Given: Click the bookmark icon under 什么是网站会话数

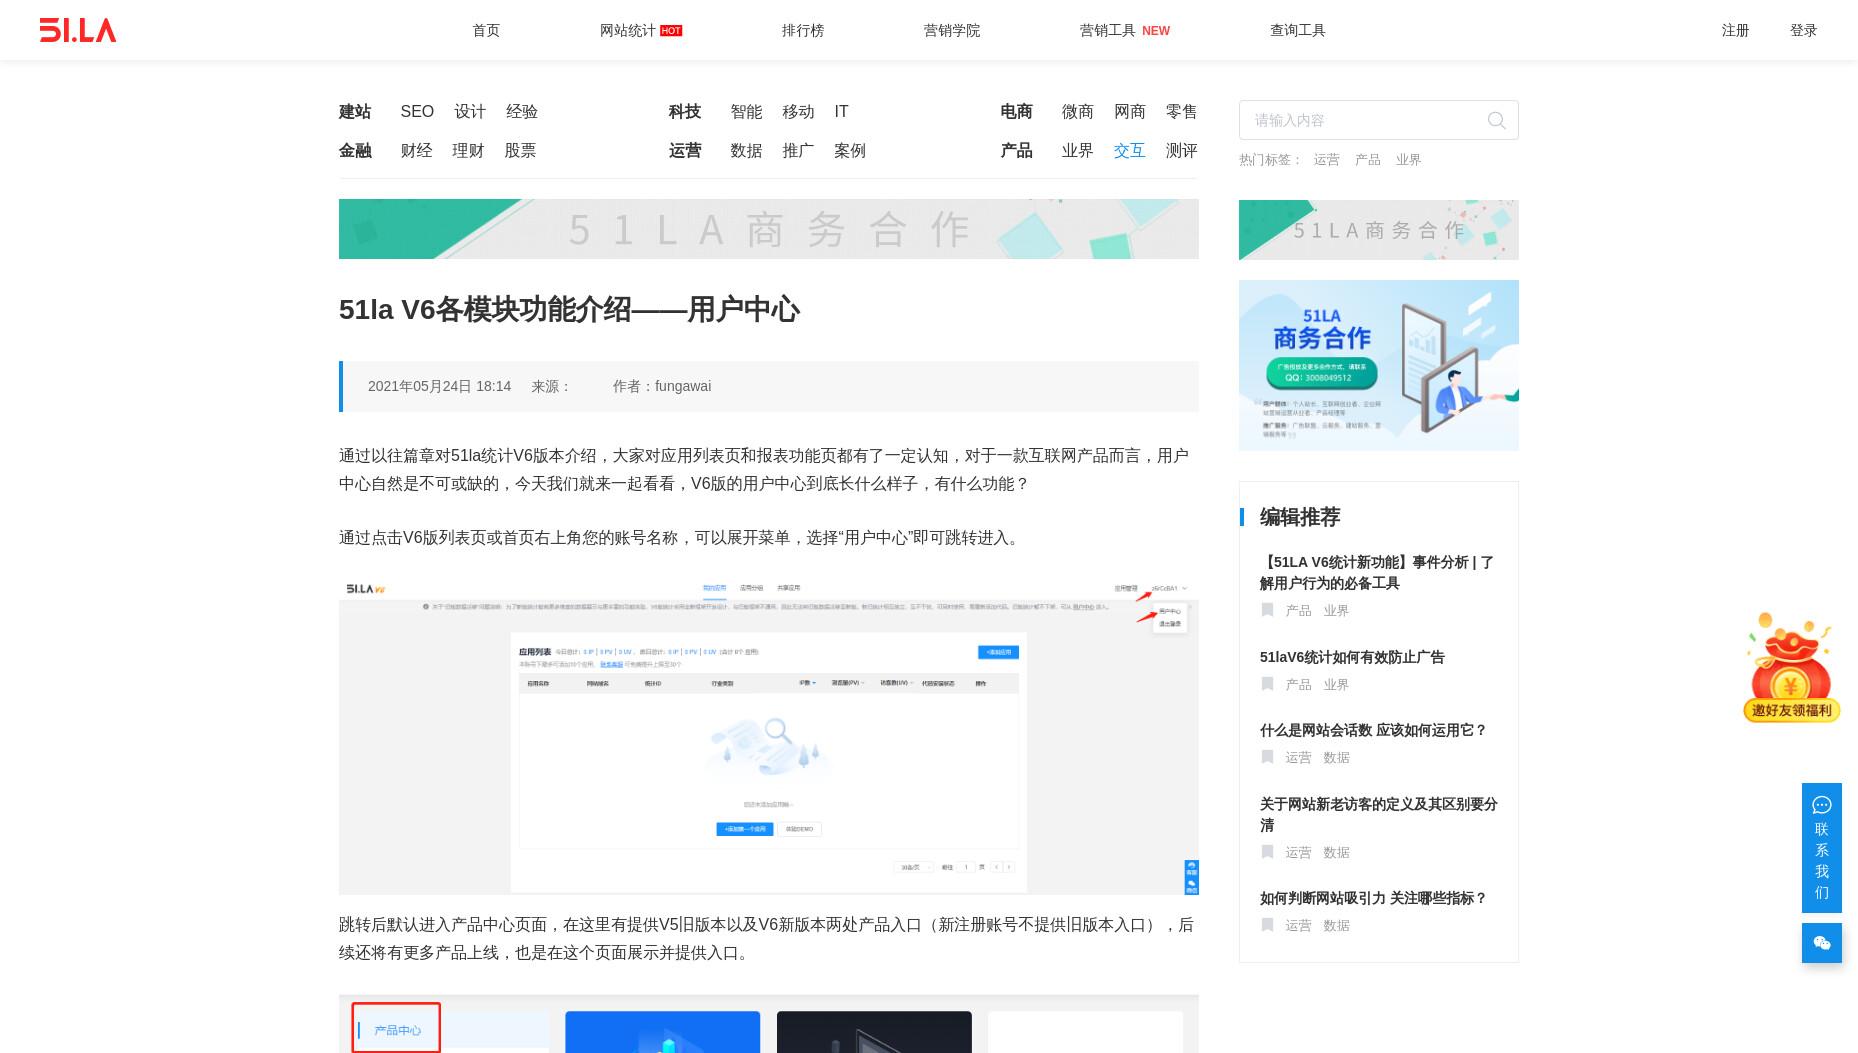Looking at the screenshot, I should click(x=1267, y=757).
